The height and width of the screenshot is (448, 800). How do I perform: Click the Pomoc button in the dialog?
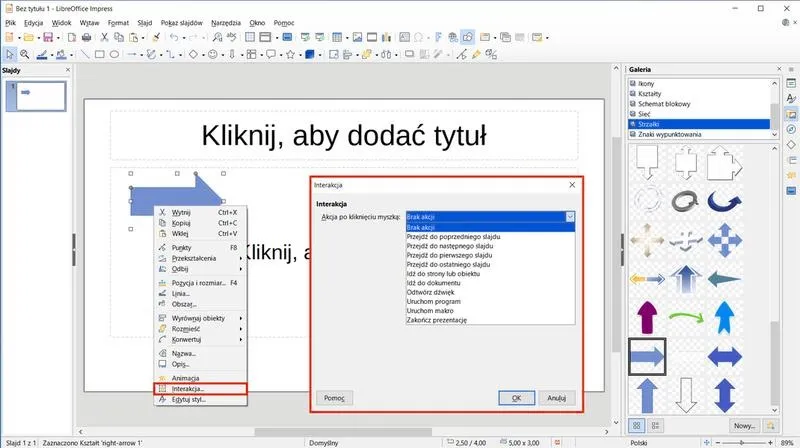point(334,398)
